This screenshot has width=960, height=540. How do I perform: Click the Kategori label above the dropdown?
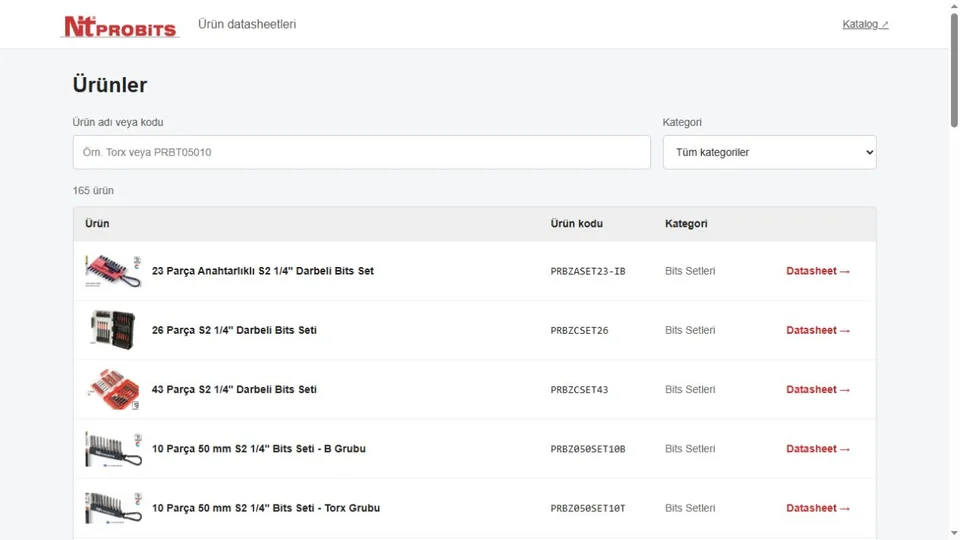click(682, 122)
